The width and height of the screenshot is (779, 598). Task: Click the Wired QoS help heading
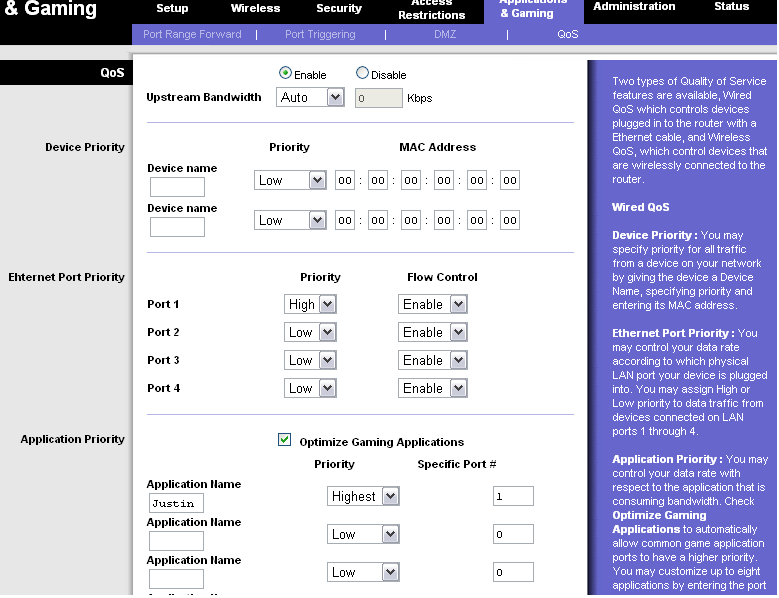(640, 207)
